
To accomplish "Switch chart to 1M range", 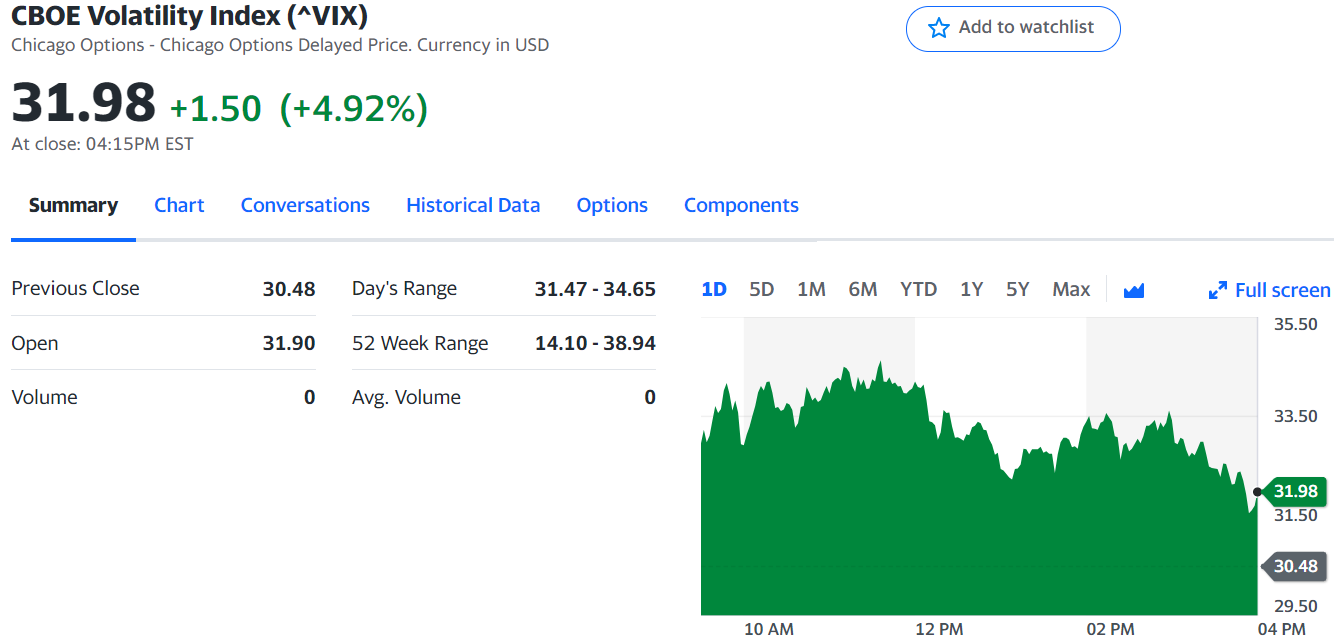I will [811, 289].
